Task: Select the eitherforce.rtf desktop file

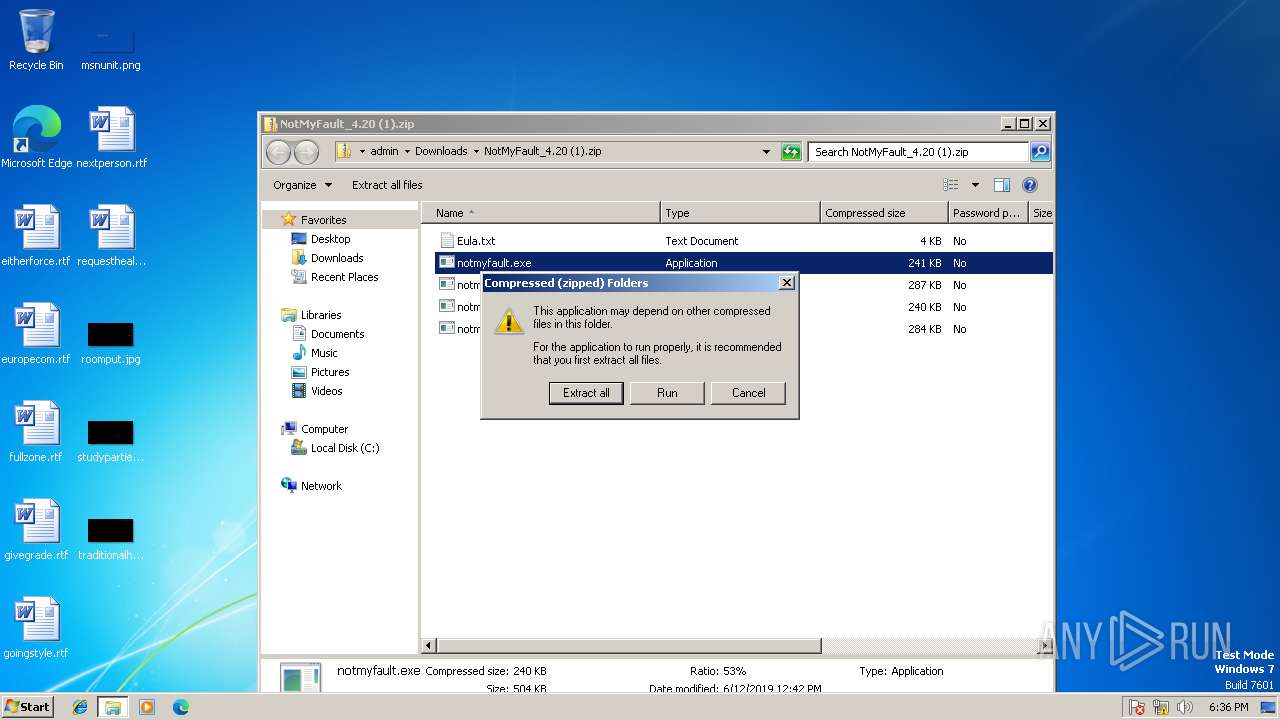Action: pos(36,236)
